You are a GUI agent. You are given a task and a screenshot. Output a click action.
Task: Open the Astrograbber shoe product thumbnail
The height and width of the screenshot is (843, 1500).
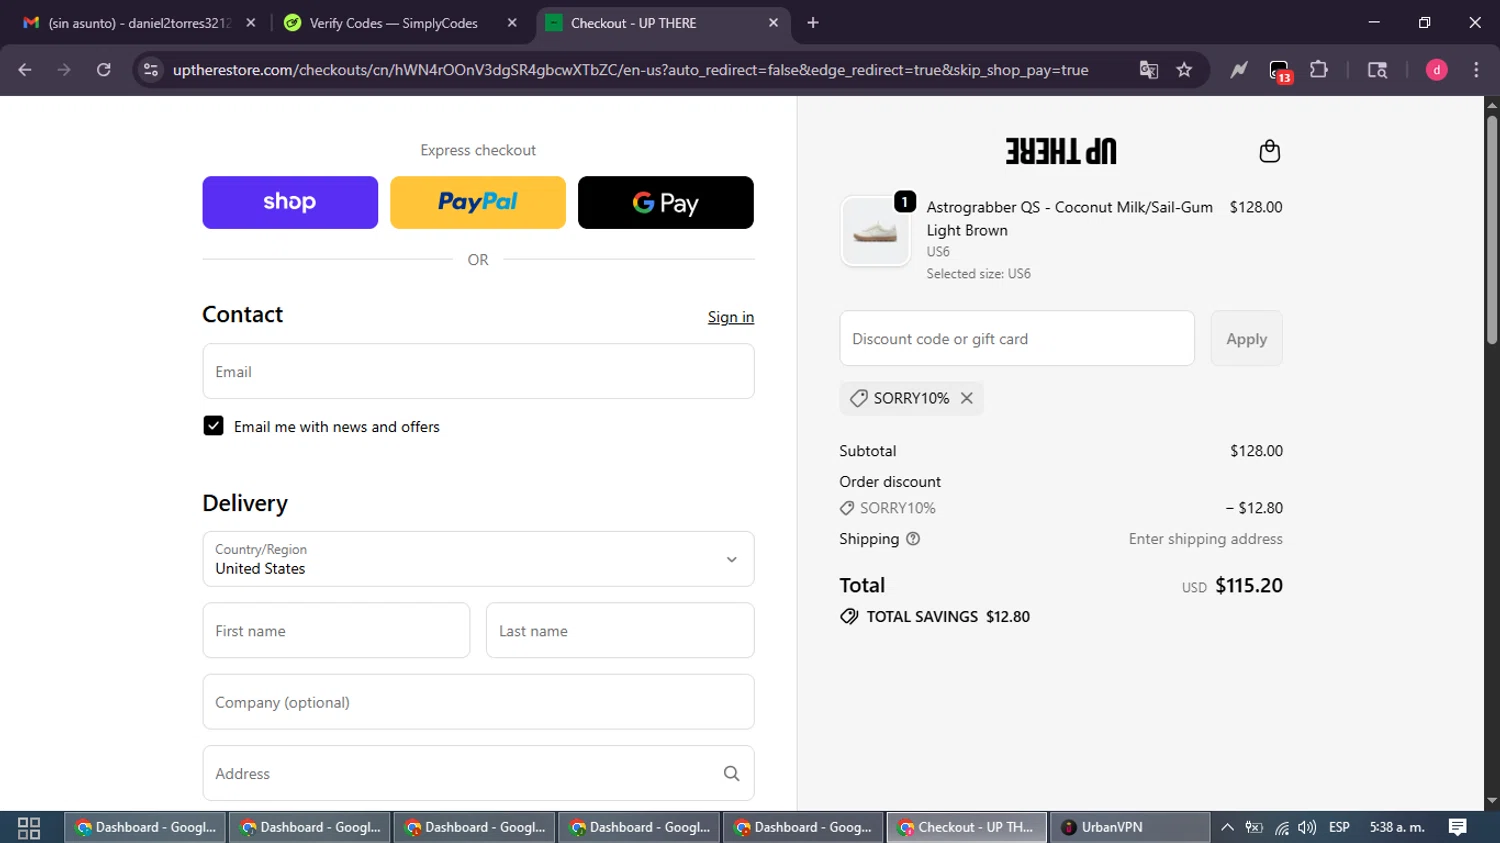(x=875, y=231)
